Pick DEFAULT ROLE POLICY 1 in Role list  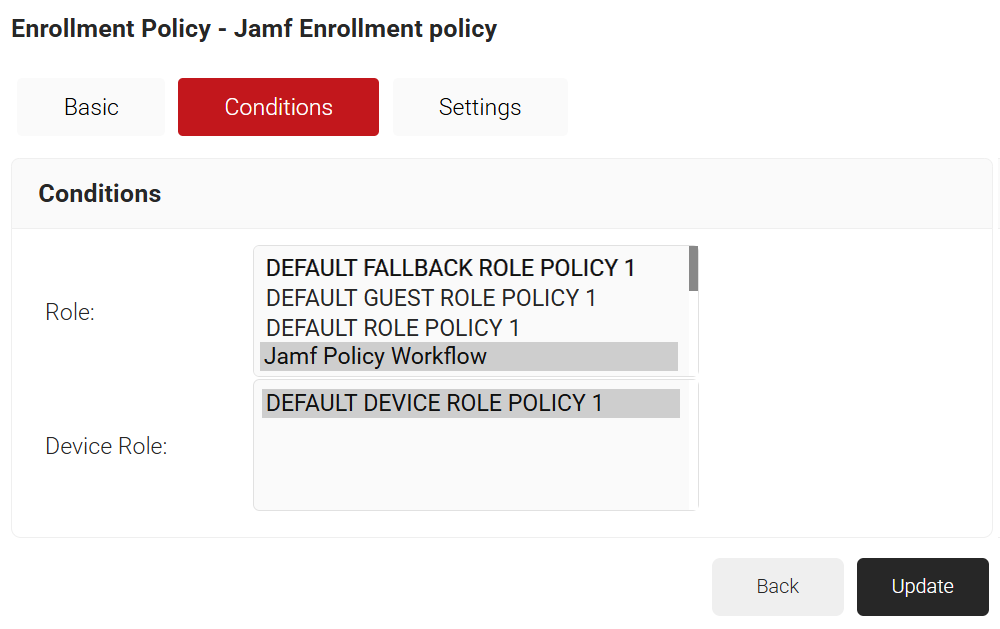(393, 328)
